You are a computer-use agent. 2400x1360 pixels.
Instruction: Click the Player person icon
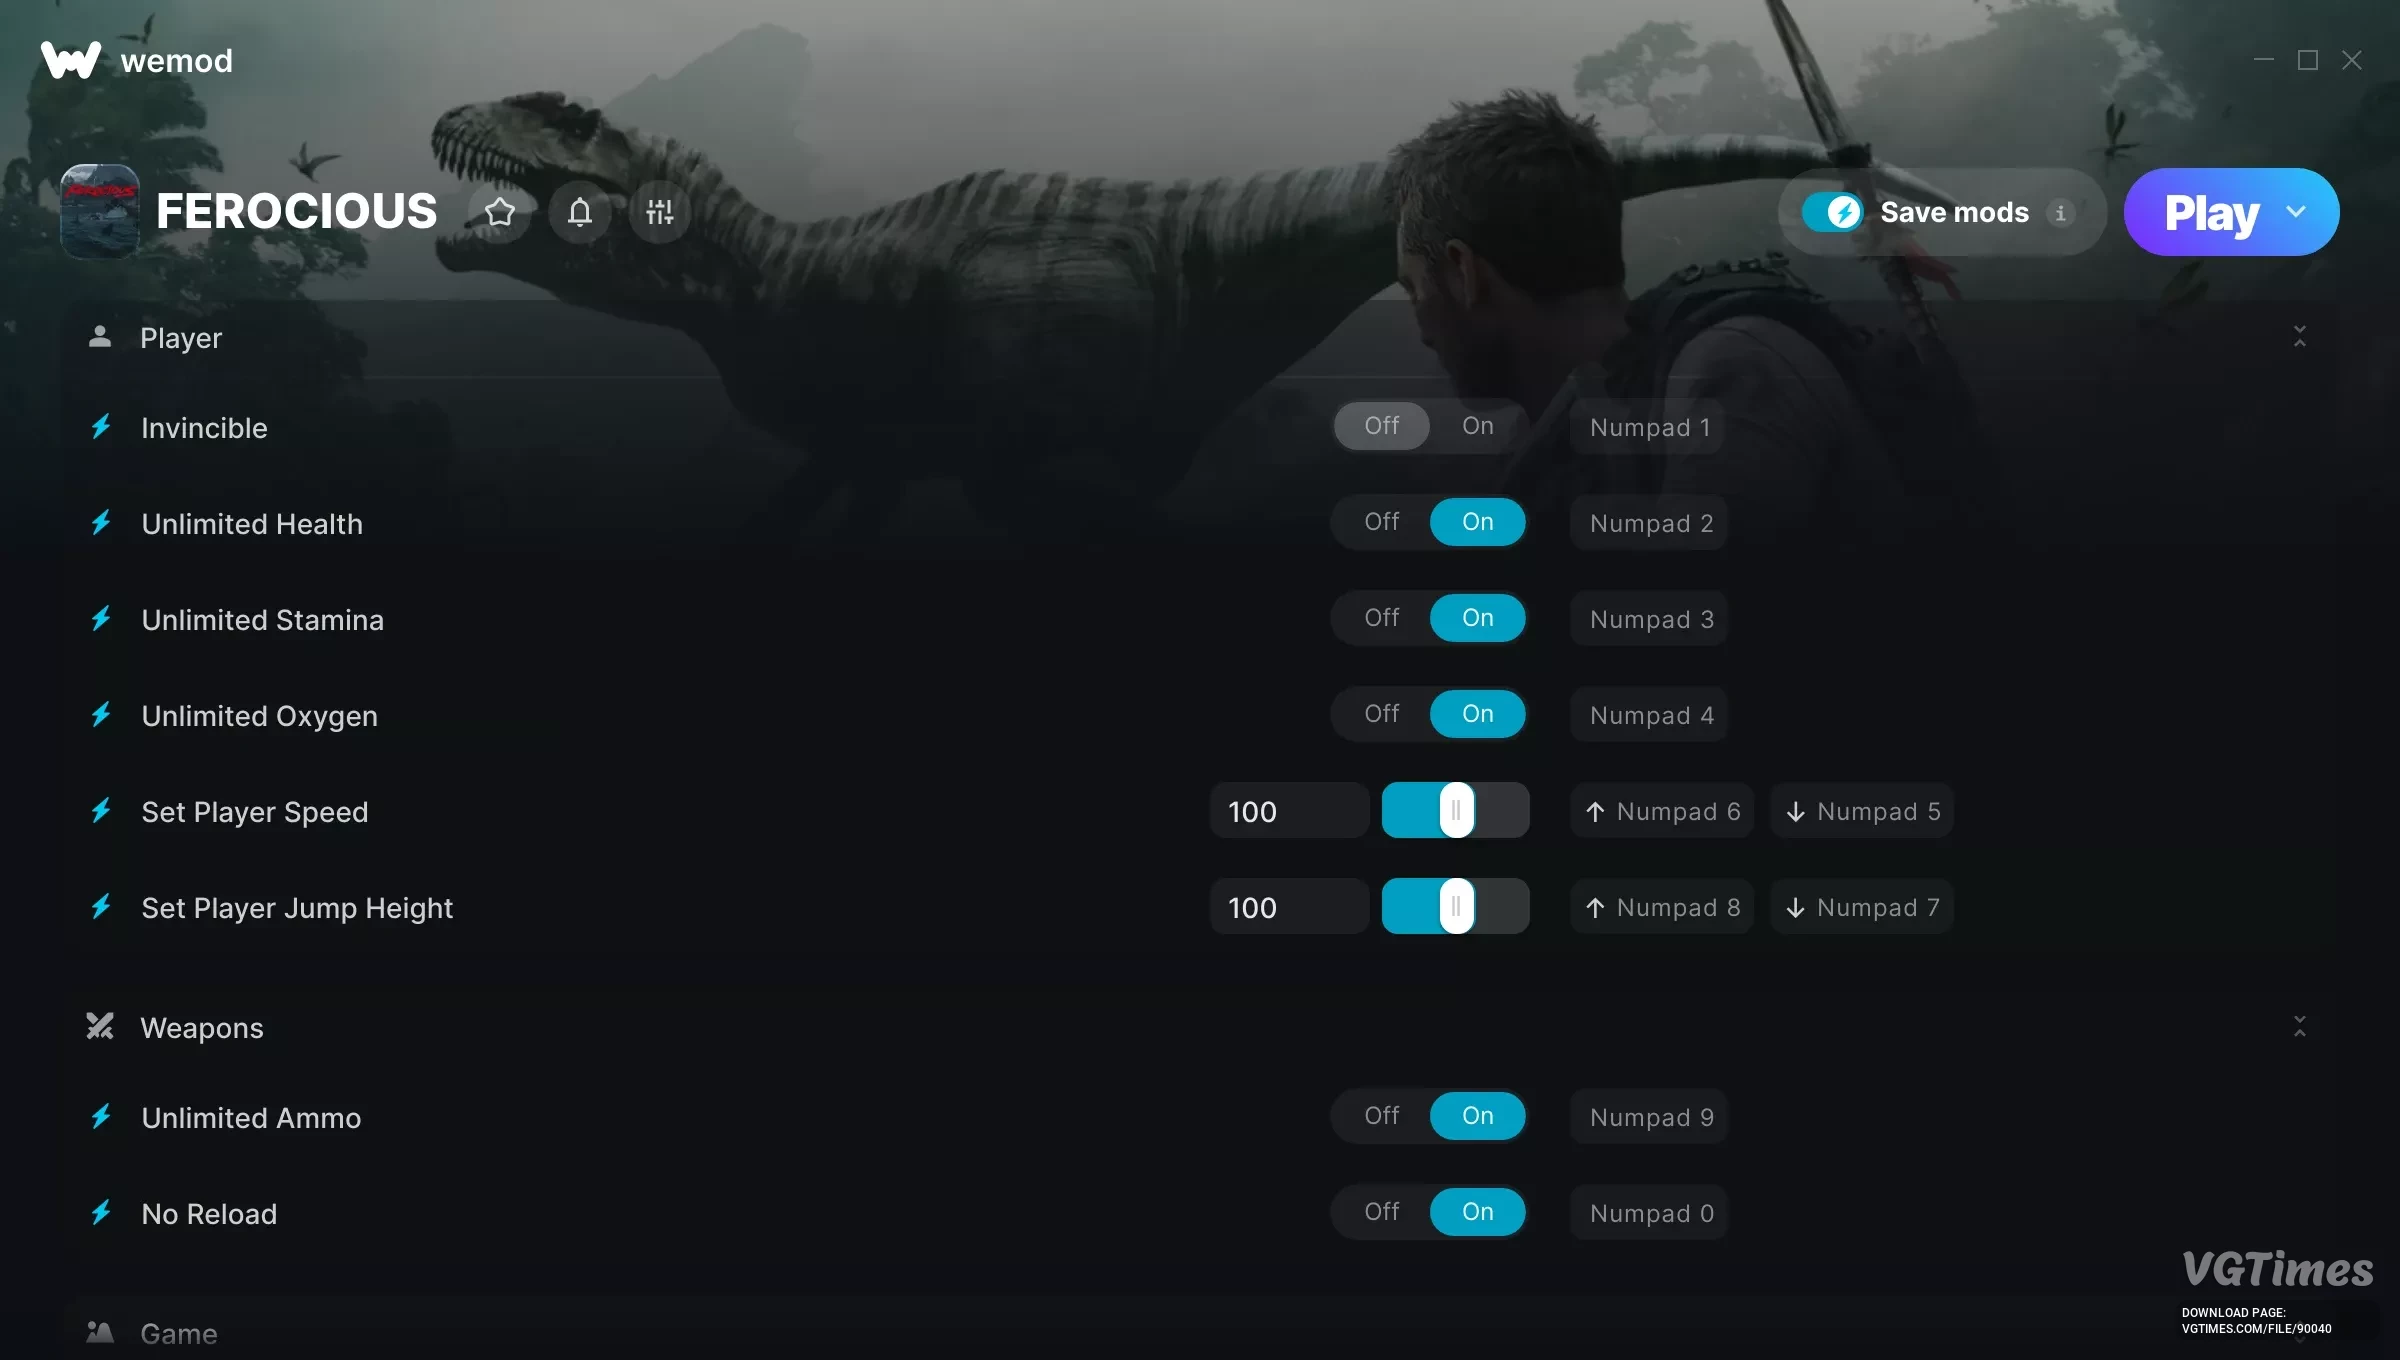99,336
